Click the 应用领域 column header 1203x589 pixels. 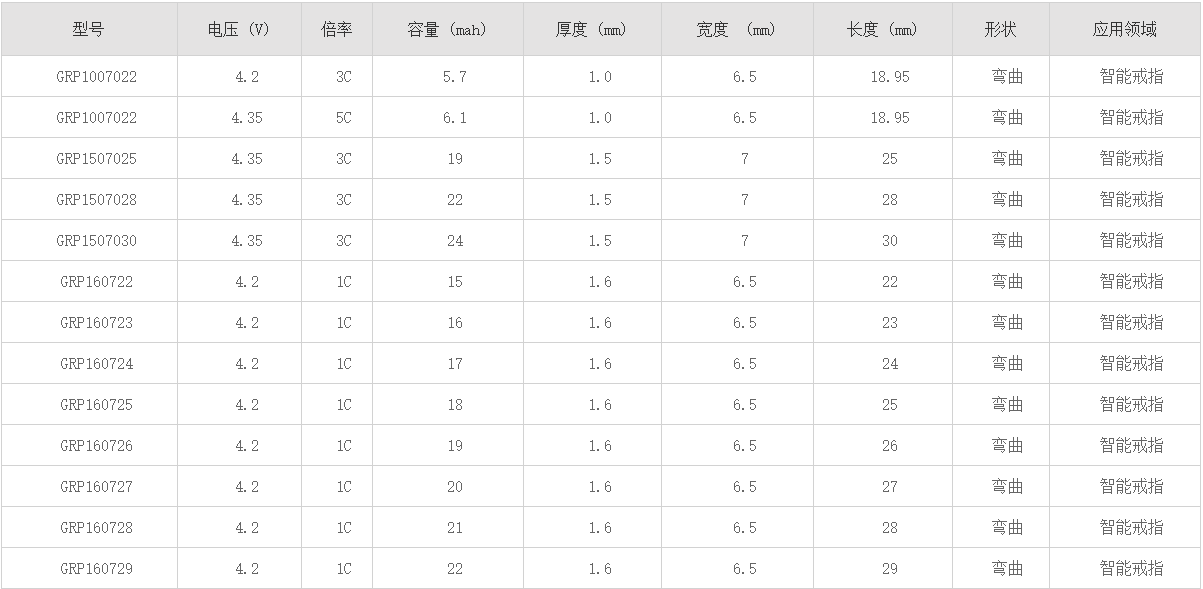coord(1125,29)
